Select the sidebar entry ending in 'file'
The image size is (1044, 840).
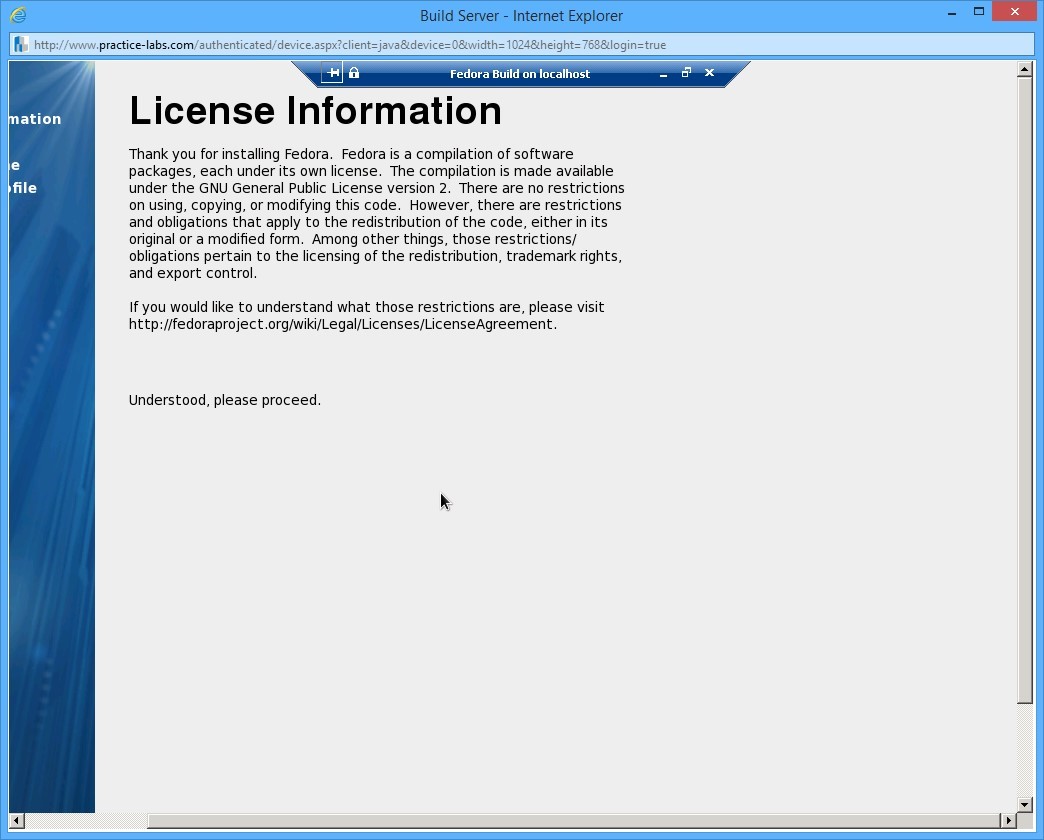[21, 187]
